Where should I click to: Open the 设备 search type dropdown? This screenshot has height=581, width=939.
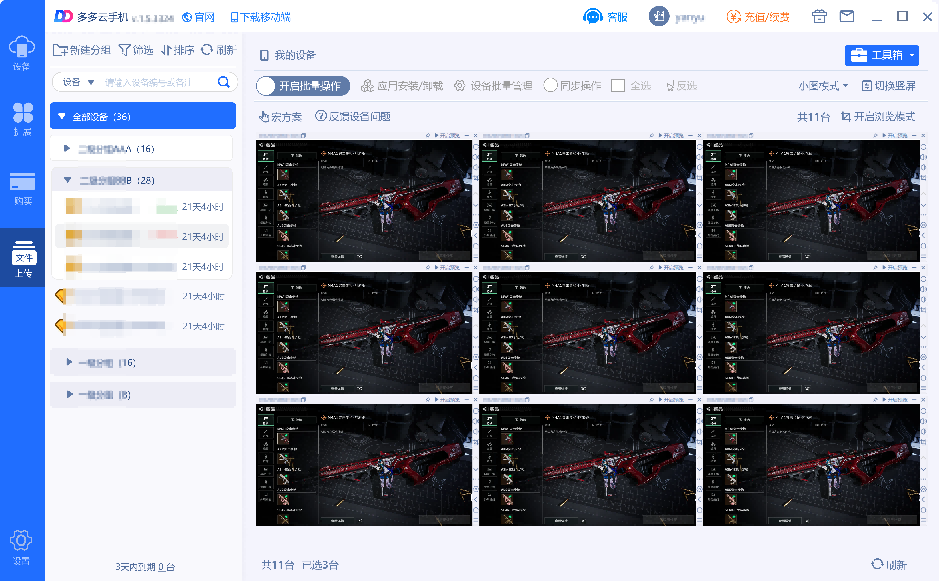coord(78,82)
